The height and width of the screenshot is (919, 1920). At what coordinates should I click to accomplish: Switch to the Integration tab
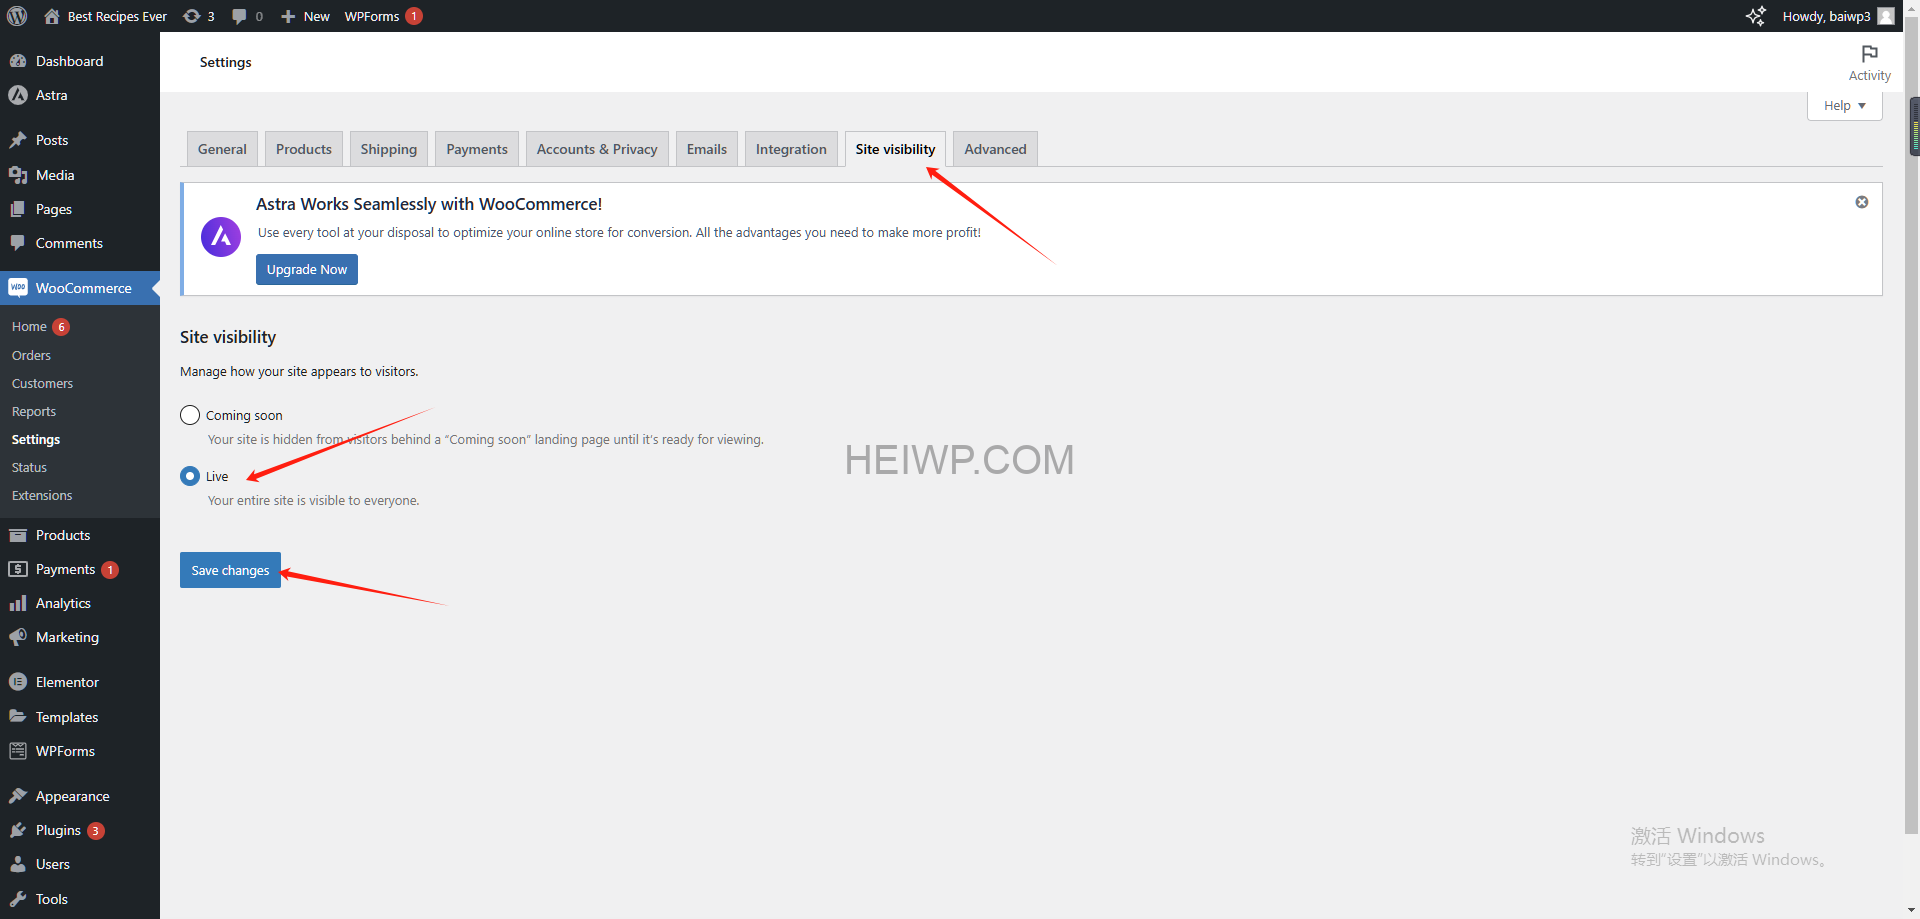click(x=791, y=149)
